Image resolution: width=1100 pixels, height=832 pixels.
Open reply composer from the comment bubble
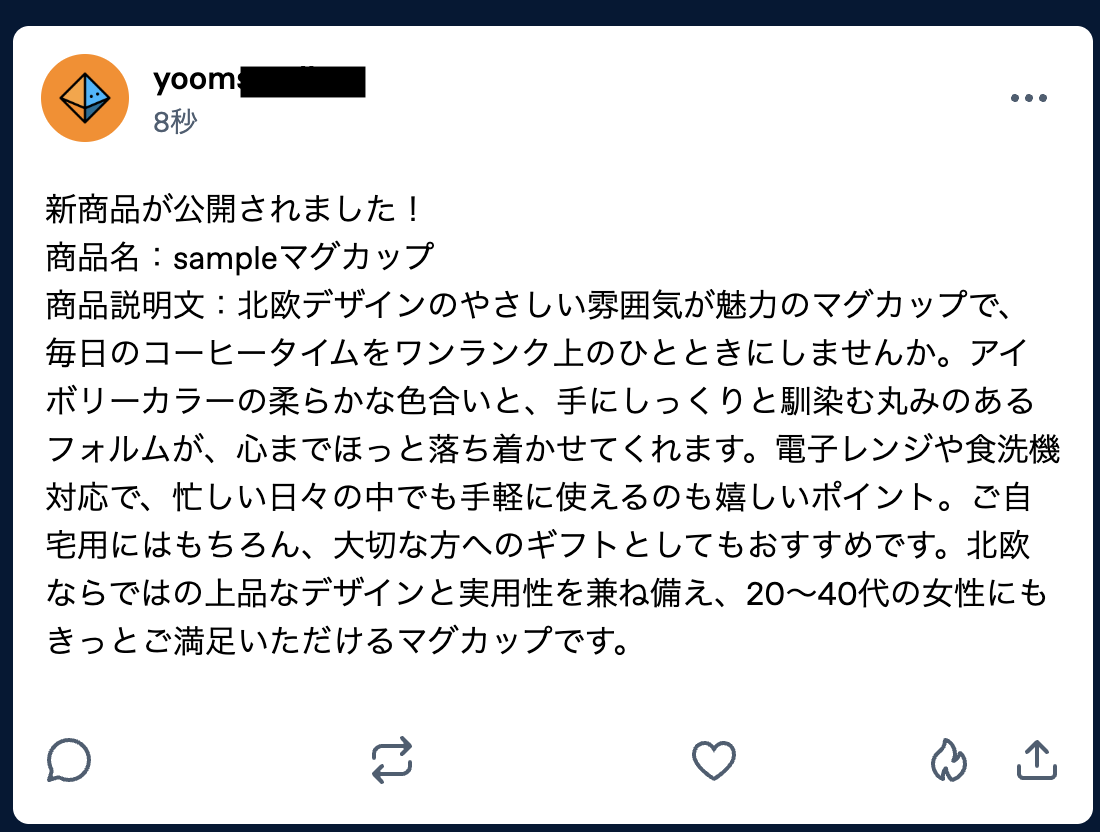pos(68,761)
